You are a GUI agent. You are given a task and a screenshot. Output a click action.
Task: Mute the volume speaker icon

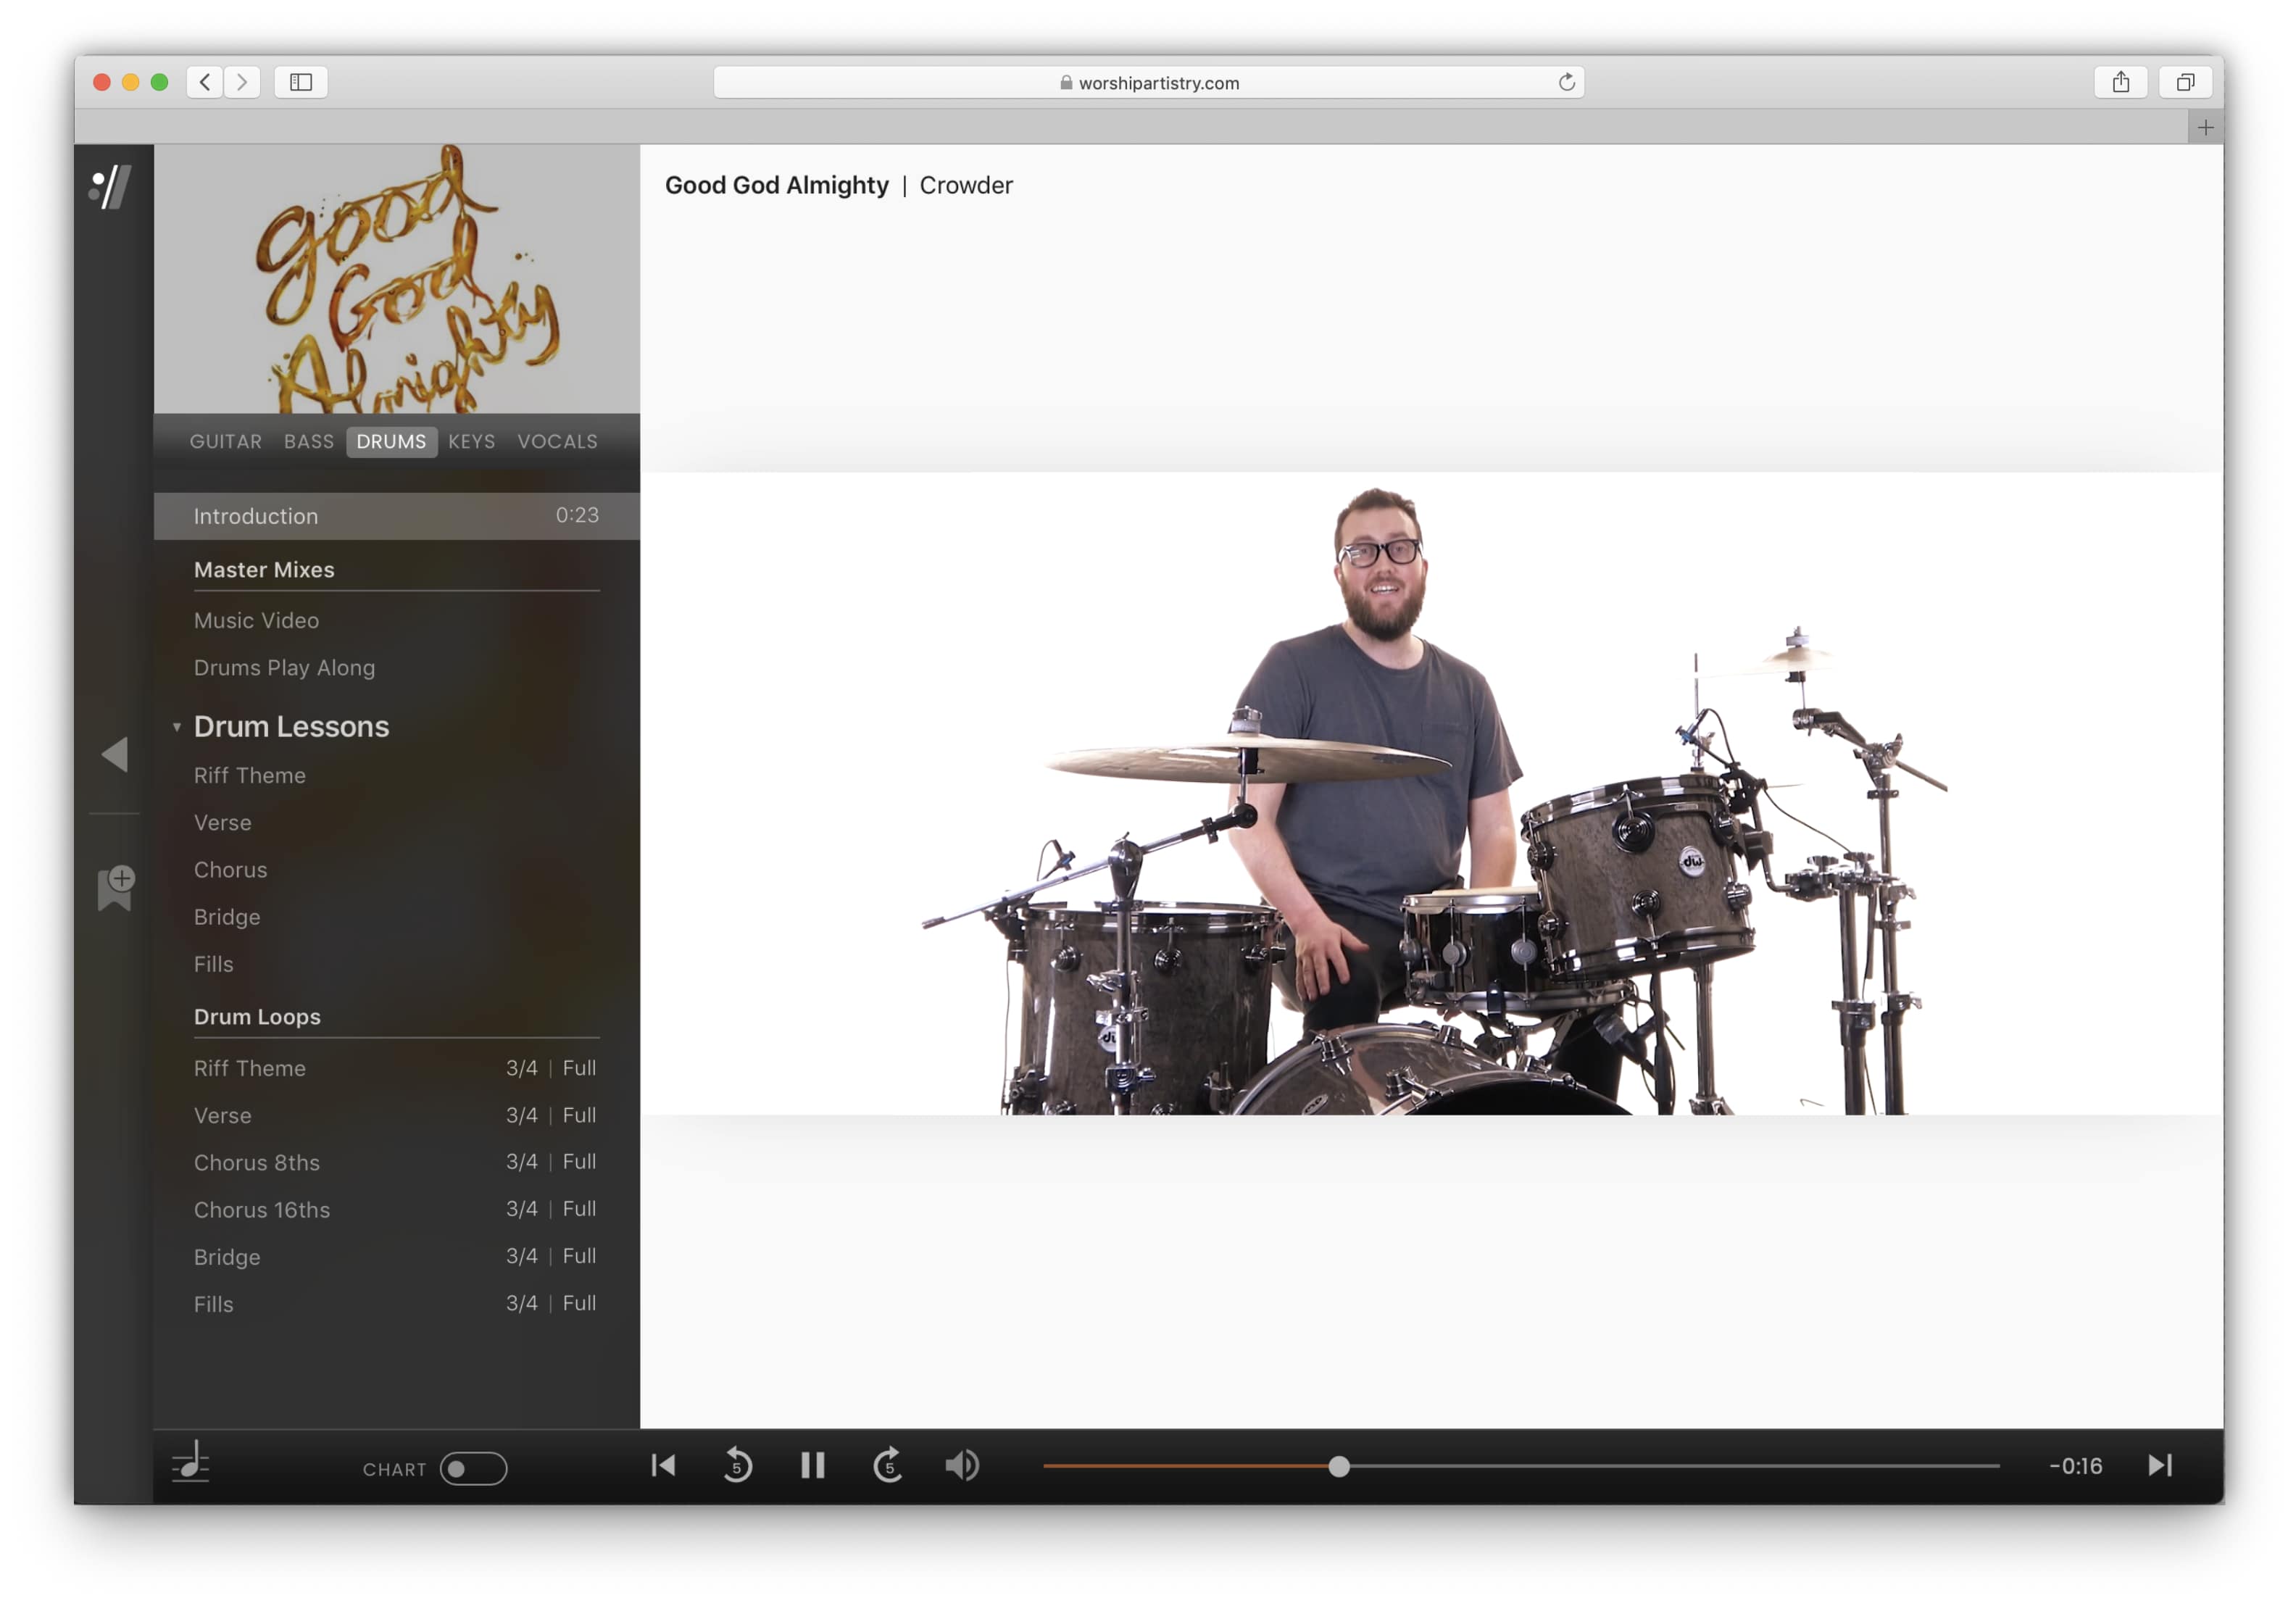coord(962,1466)
